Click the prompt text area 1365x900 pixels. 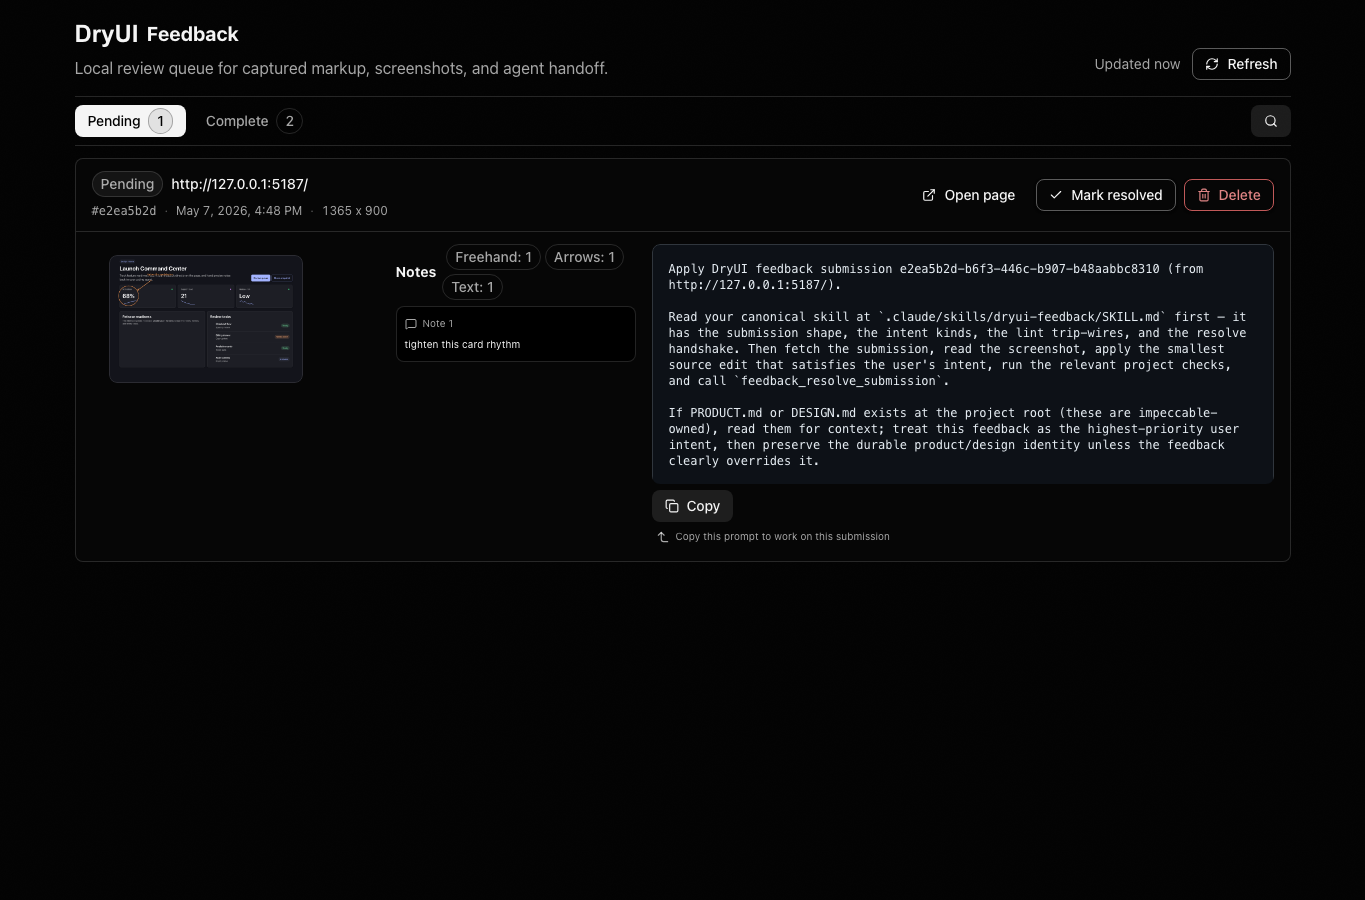(963, 364)
